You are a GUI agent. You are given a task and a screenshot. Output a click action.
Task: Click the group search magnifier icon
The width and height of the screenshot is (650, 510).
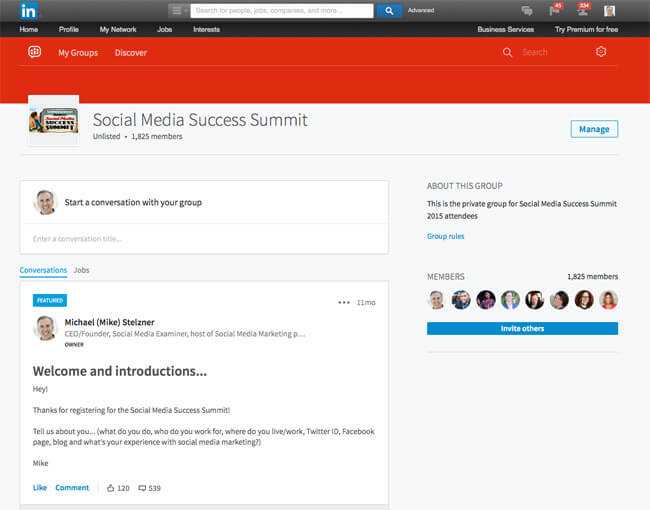pos(507,52)
